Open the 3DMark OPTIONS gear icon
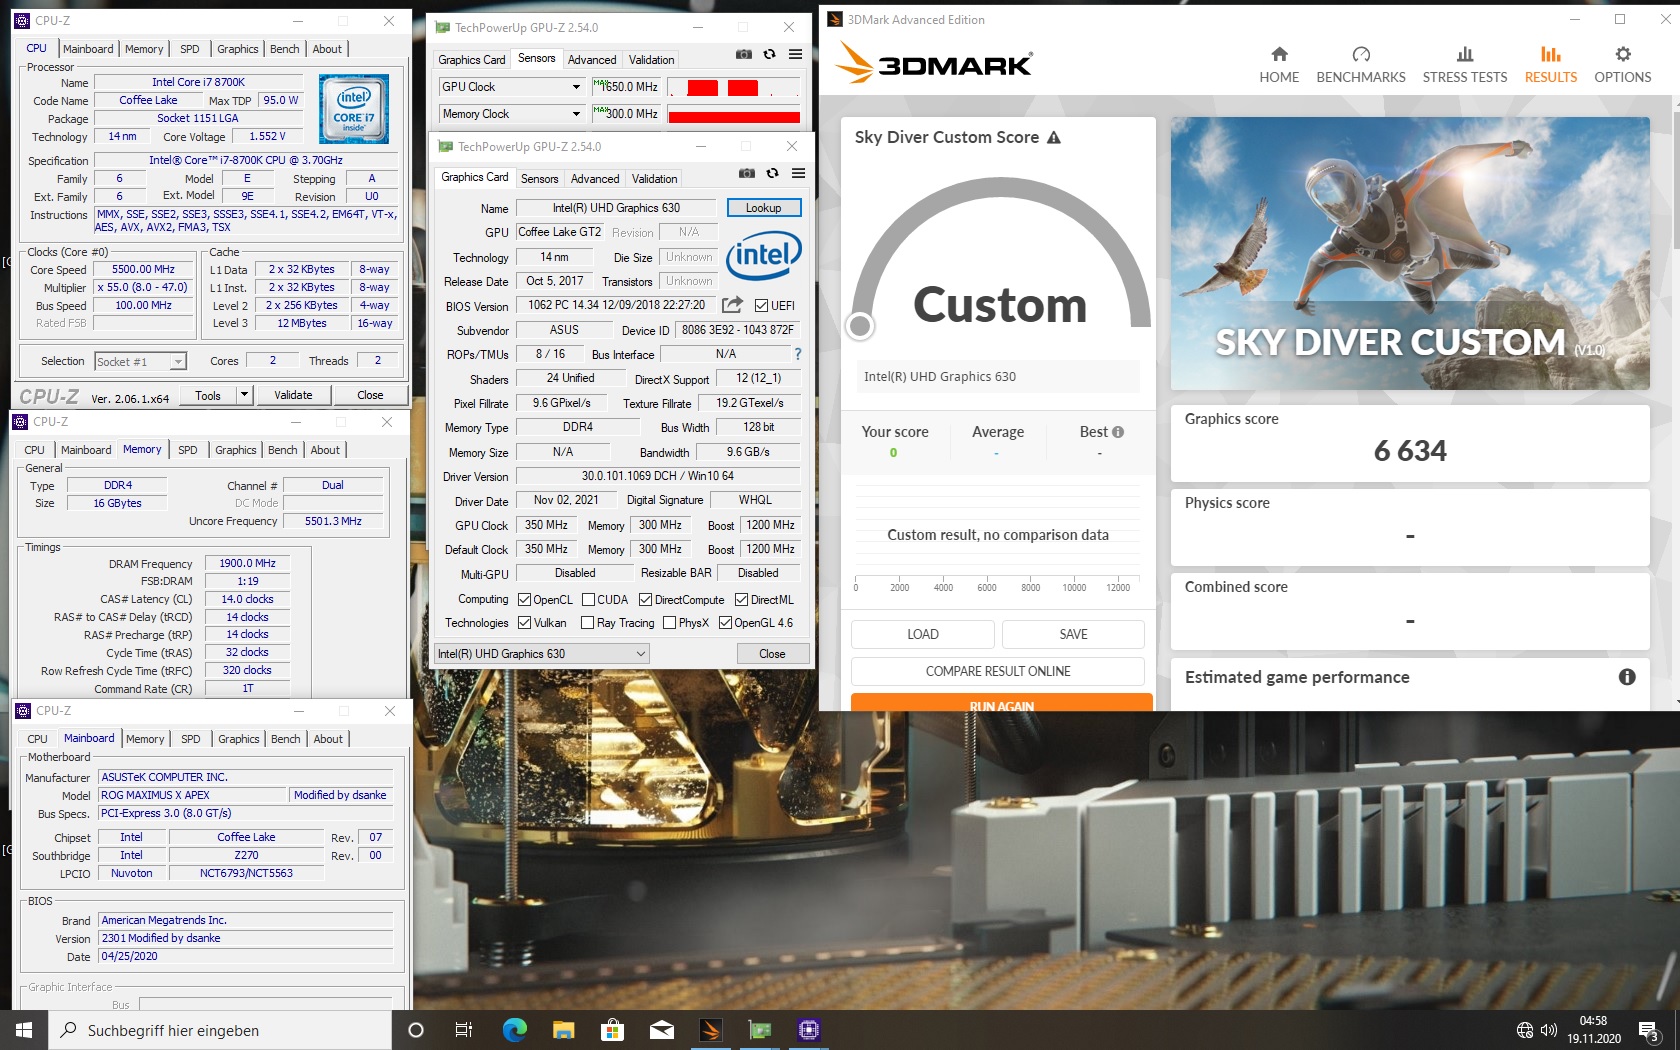The width and height of the screenshot is (1680, 1050). [x=1623, y=54]
